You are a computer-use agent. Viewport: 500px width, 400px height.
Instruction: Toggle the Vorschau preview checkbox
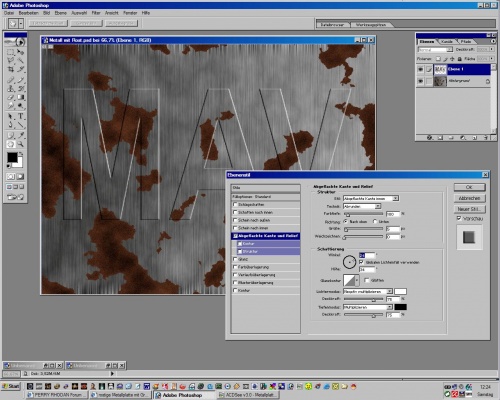click(459, 218)
